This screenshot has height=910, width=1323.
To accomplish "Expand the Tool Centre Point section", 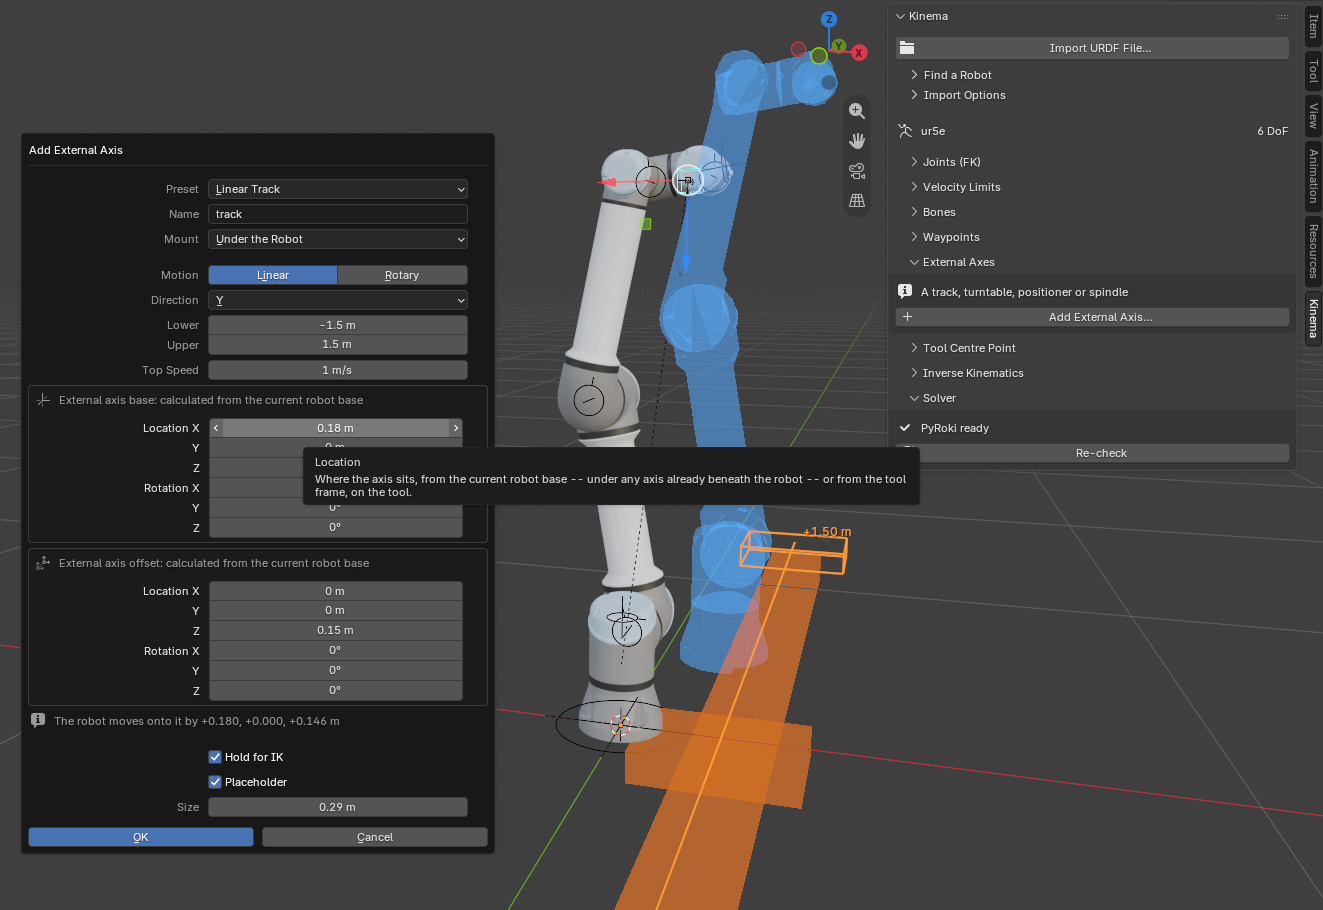I will tap(968, 348).
